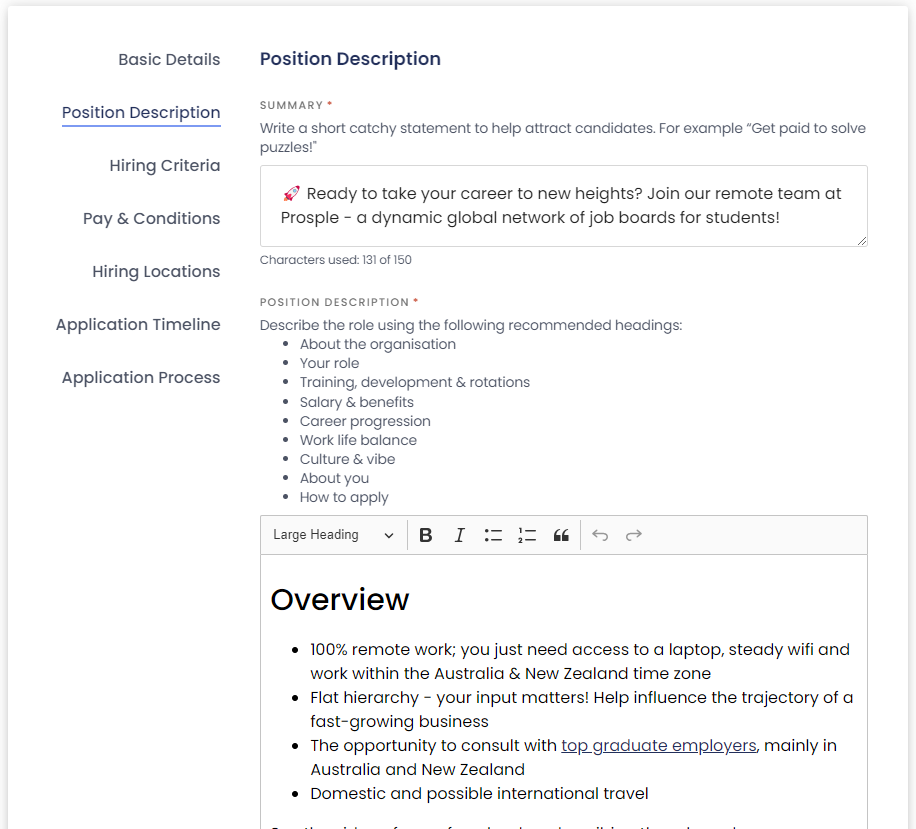The height and width of the screenshot is (829, 916).
Task: Navigate to Basic Details section
Action: pyautogui.click(x=169, y=60)
